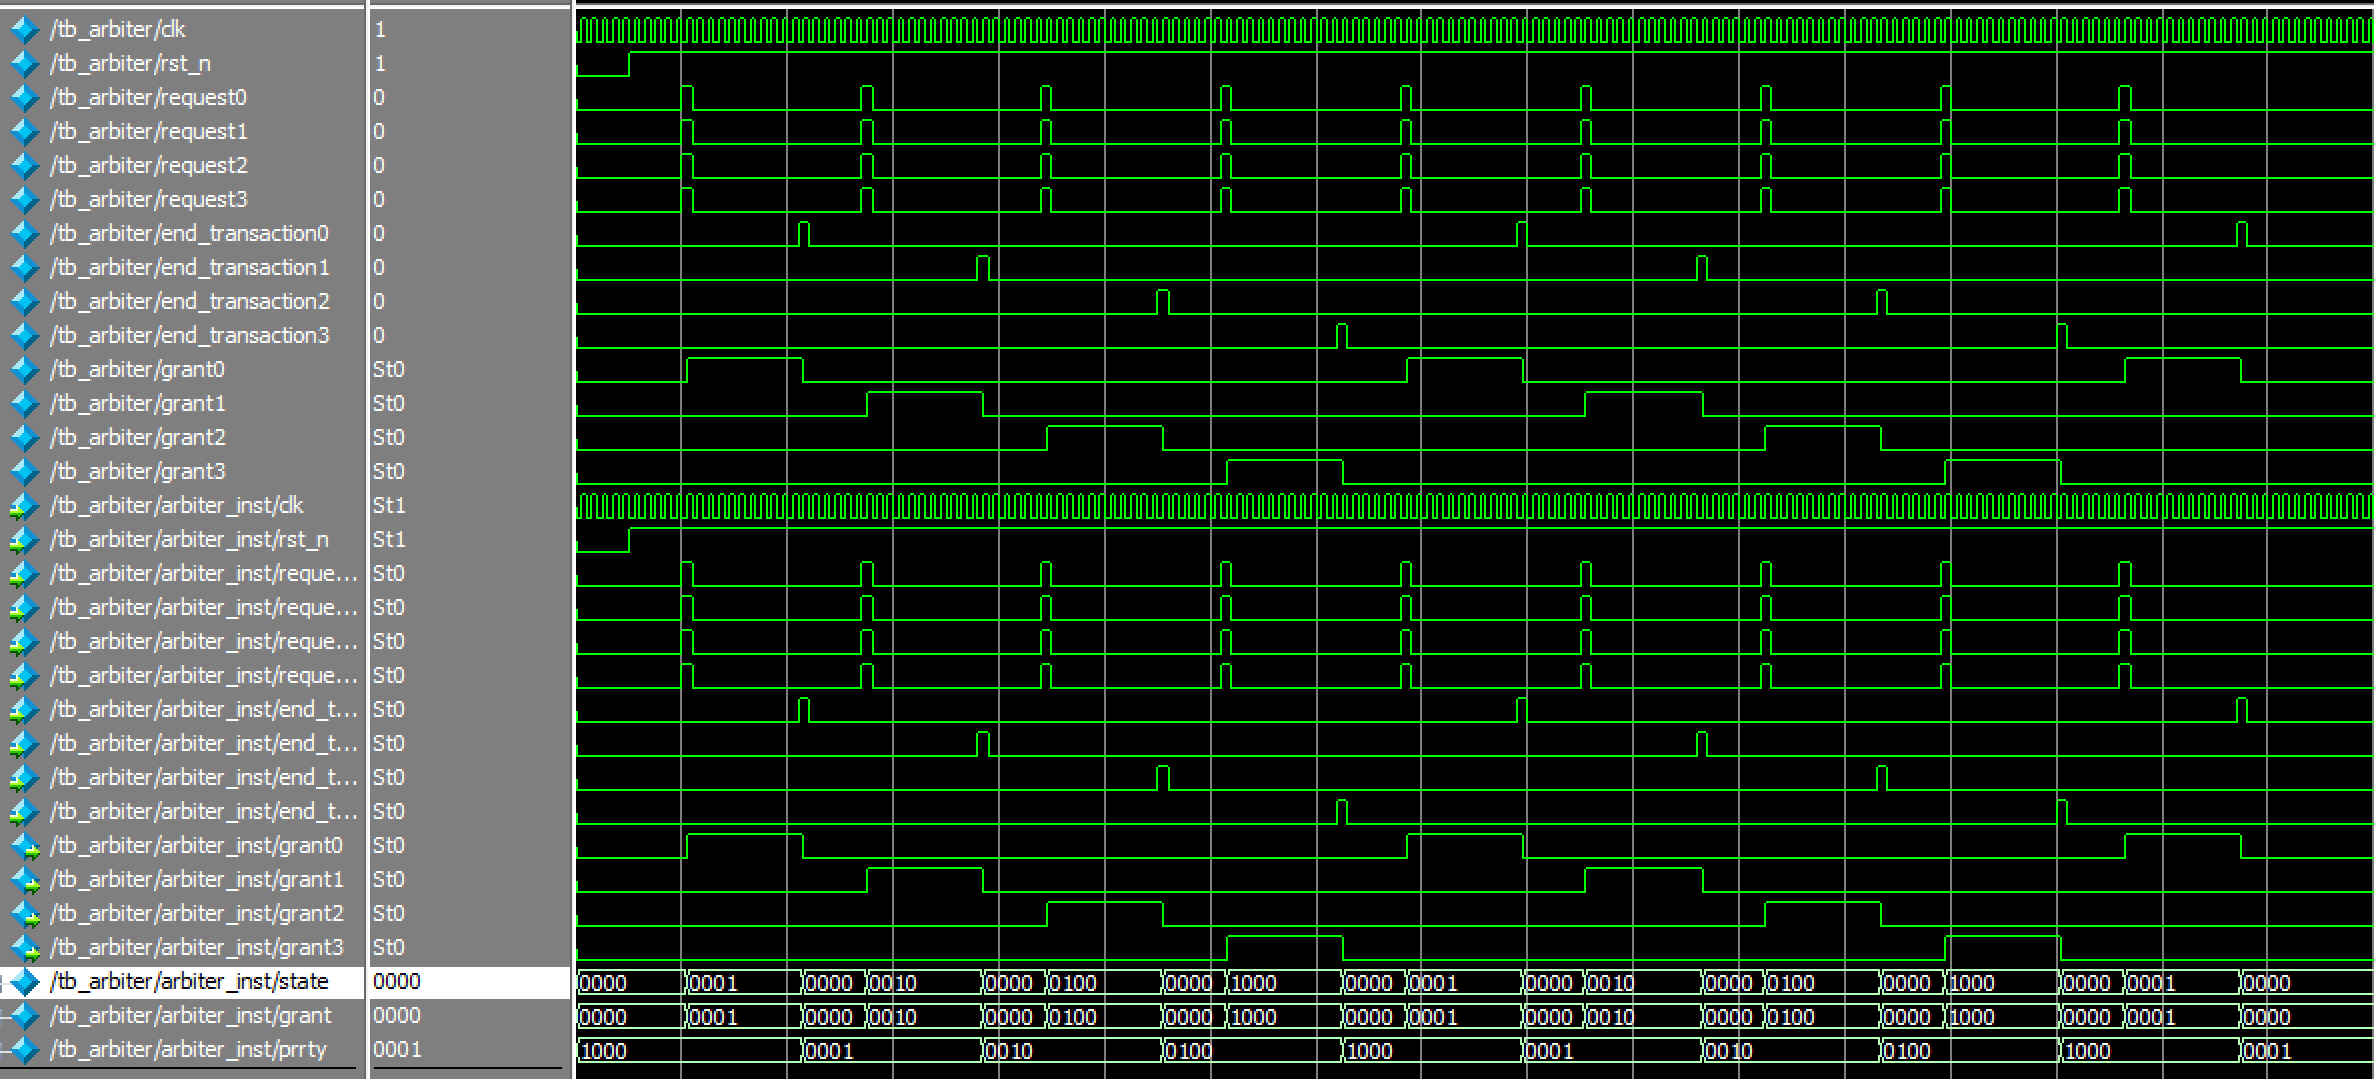Select the /tb_arbiter/arbiter_inst/rst_n signal name
The image size is (2374, 1079).
[189, 540]
